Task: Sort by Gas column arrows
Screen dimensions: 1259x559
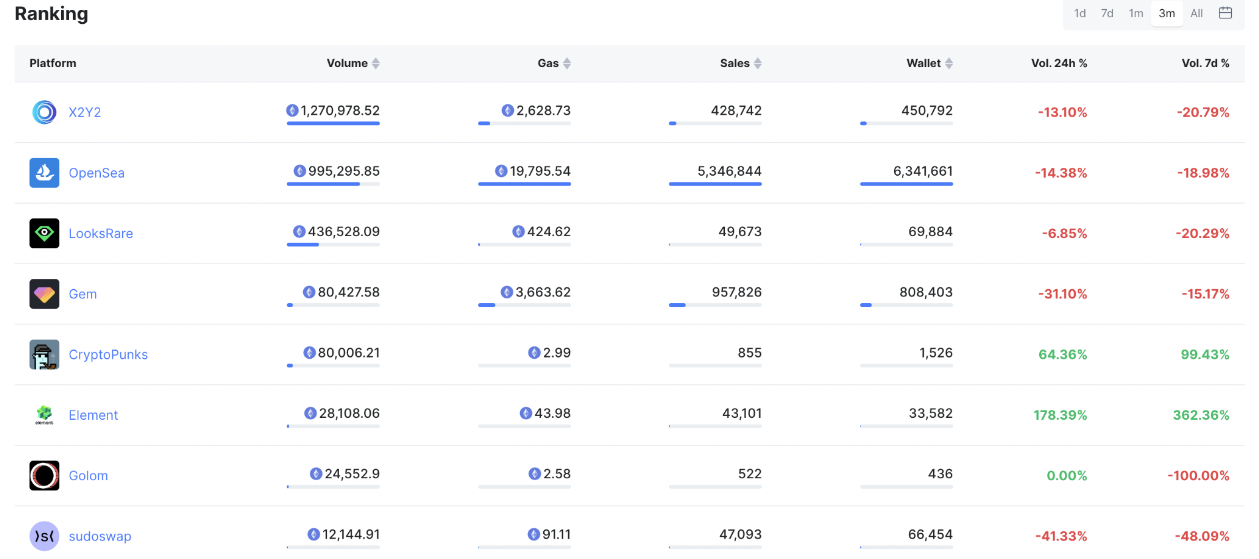Action: tap(567, 63)
